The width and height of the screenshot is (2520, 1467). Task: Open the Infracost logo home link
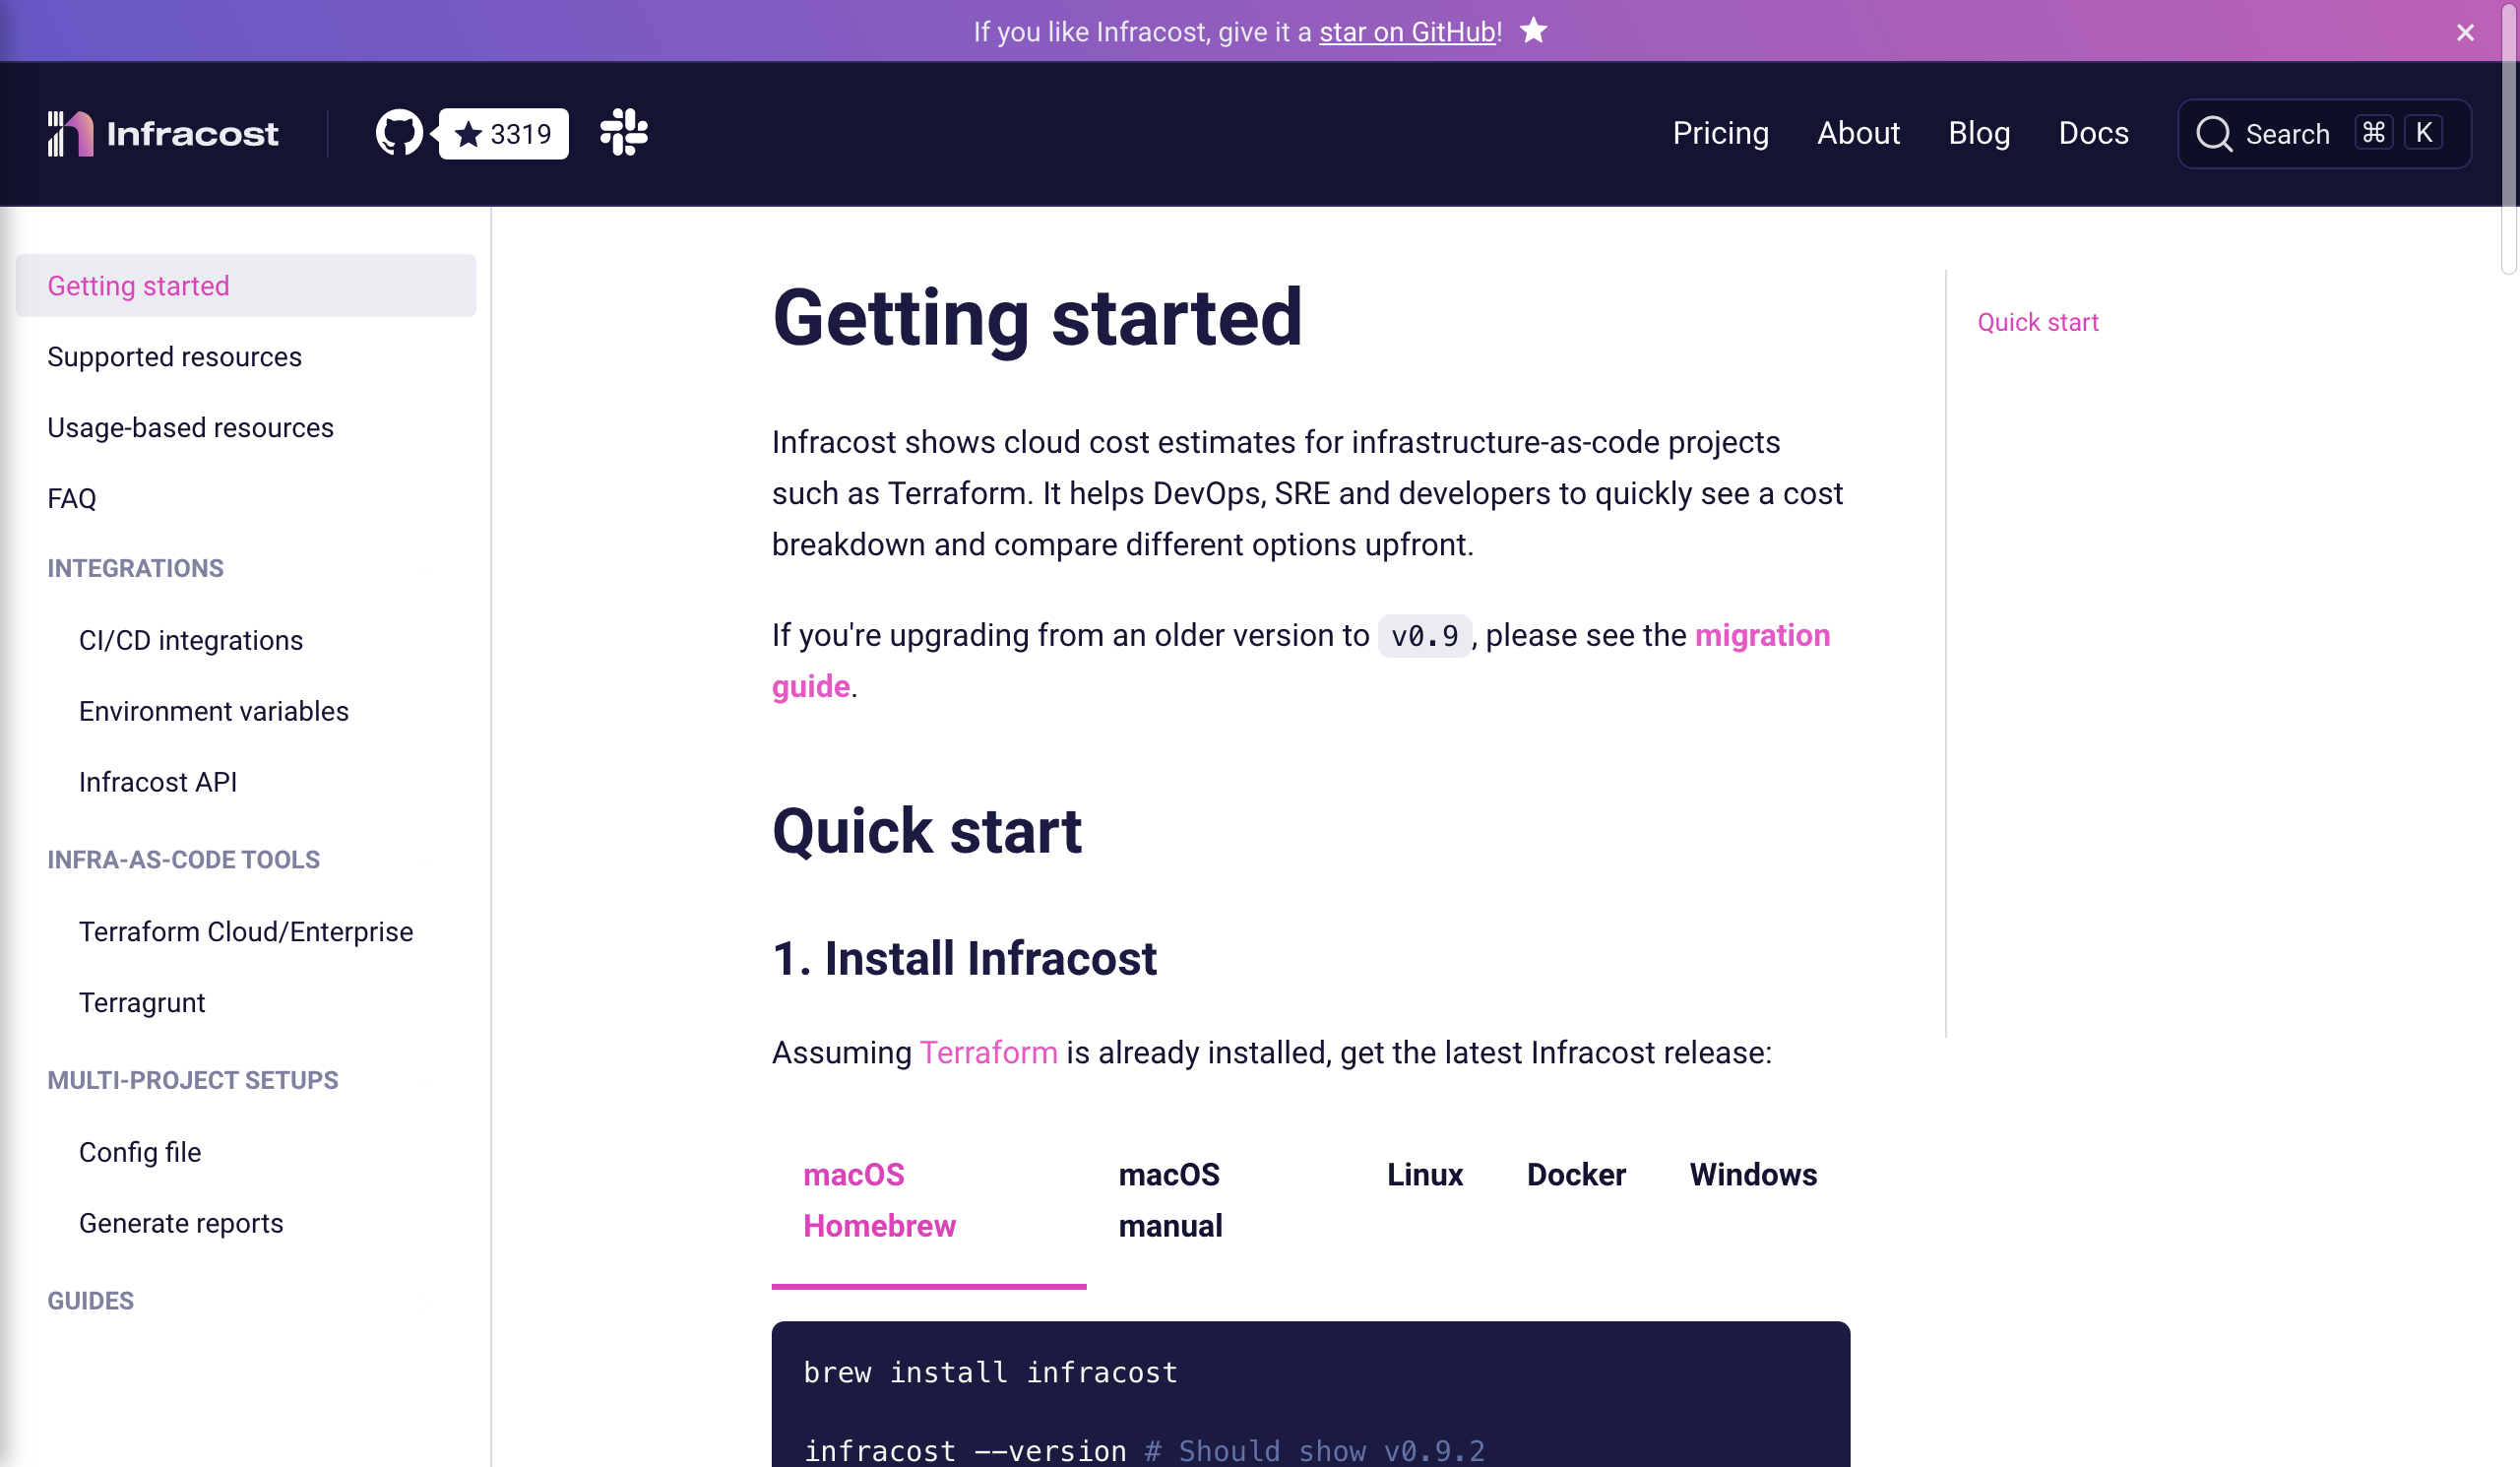pos(163,133)
